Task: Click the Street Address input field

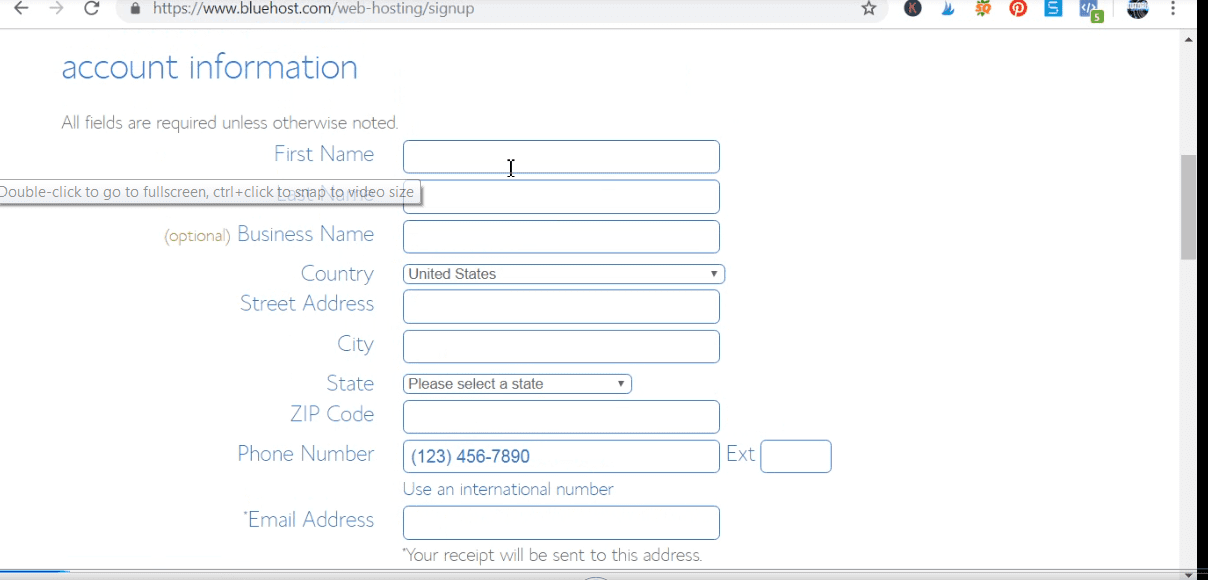Action: tap(561, 307)
